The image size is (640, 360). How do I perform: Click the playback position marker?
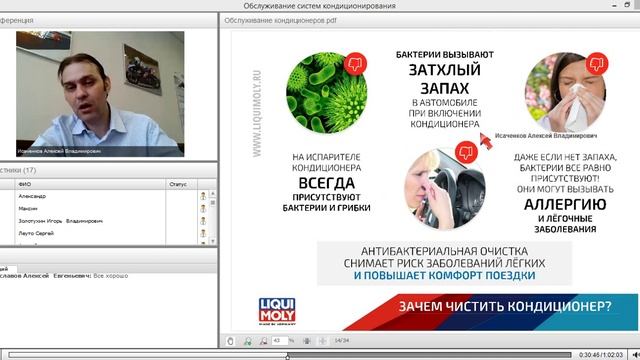point(288,356)
